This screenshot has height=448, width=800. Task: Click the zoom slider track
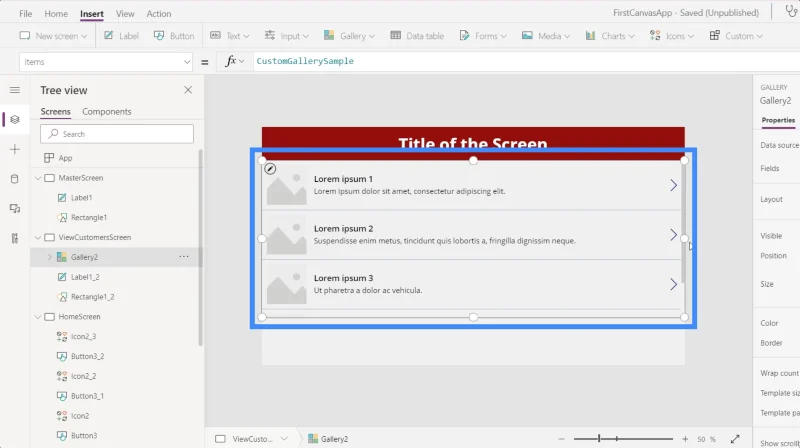point(623,439)
